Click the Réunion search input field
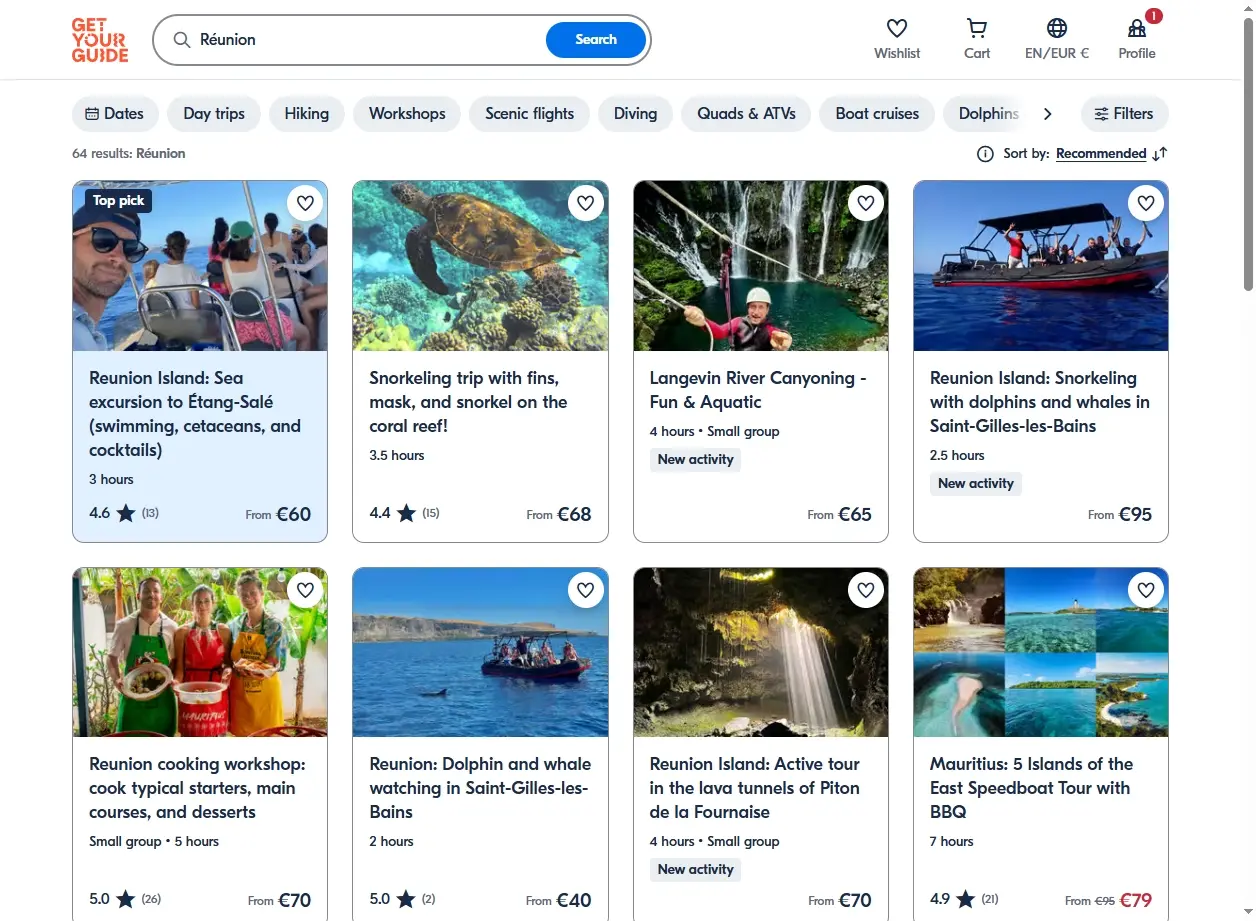This screenshot has width=1256, height=921. [370, 40]
